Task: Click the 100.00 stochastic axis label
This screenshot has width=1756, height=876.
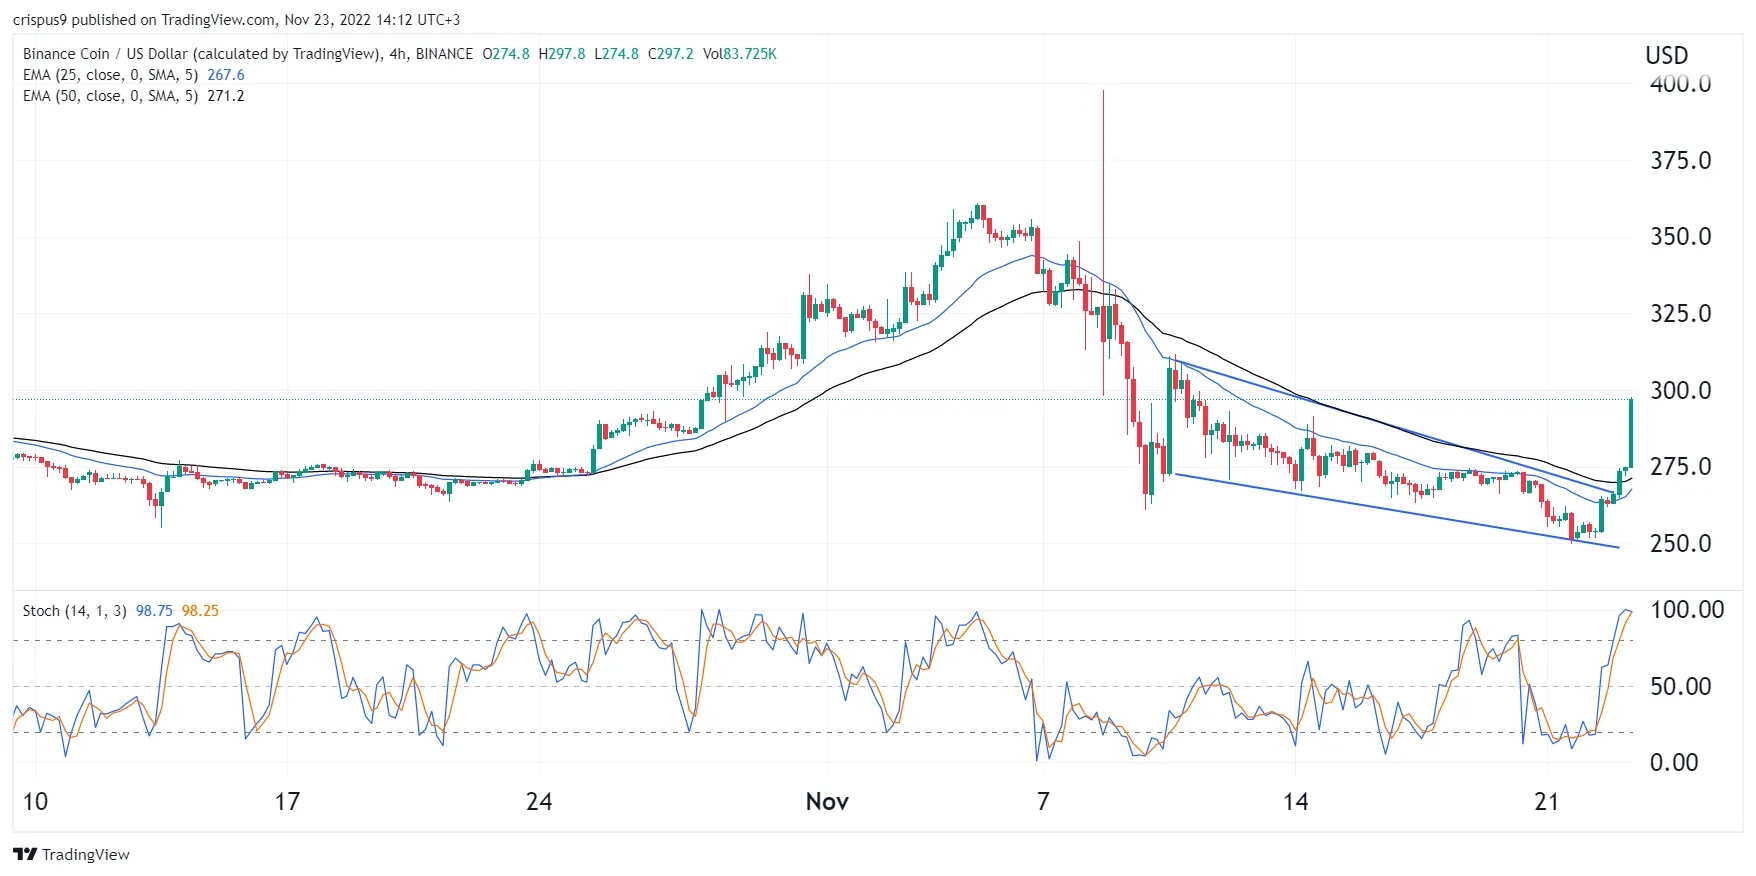Action: coord(1686,610)
